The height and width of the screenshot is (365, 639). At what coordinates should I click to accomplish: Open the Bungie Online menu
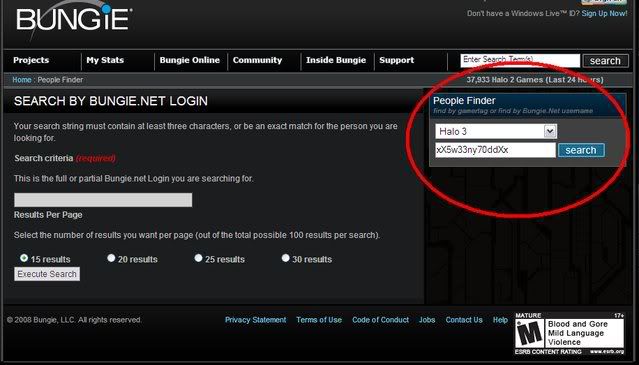click(x=189, y=60)
